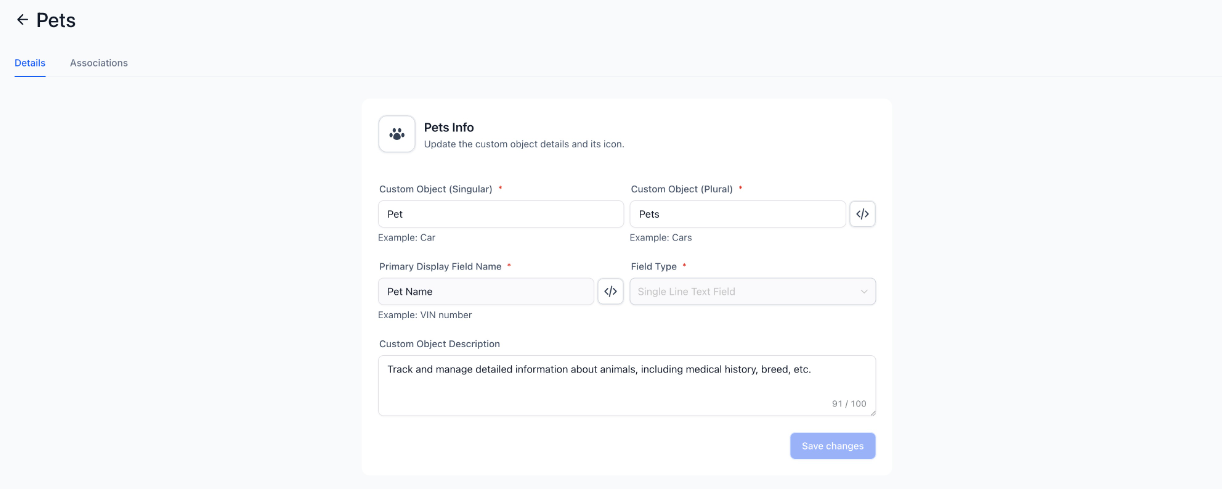
Task: Open the Associations tab
Action: [x=99, y=63]
